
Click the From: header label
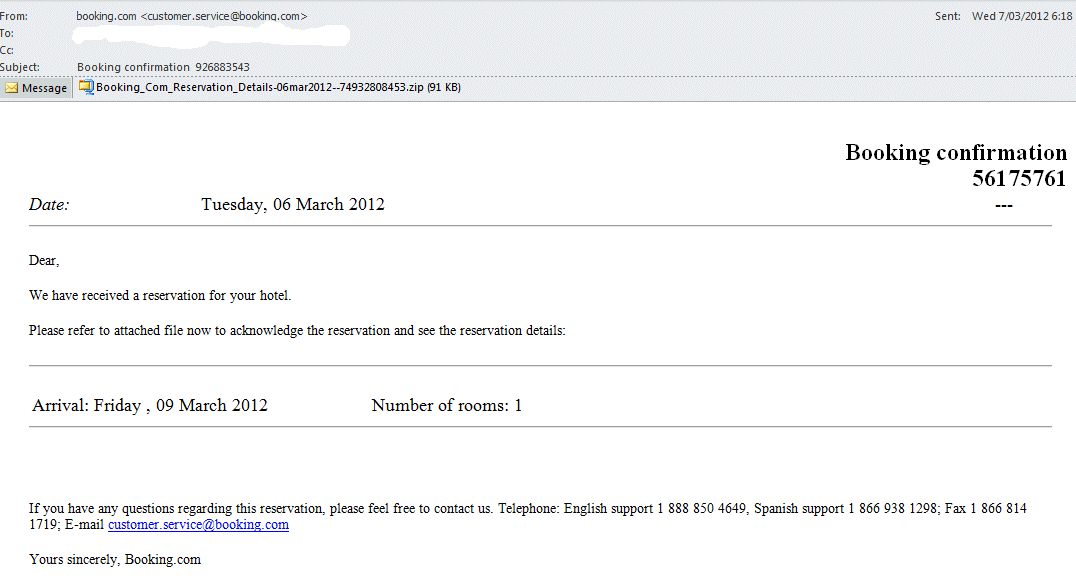pyautogui.click(x=14, y=16)
